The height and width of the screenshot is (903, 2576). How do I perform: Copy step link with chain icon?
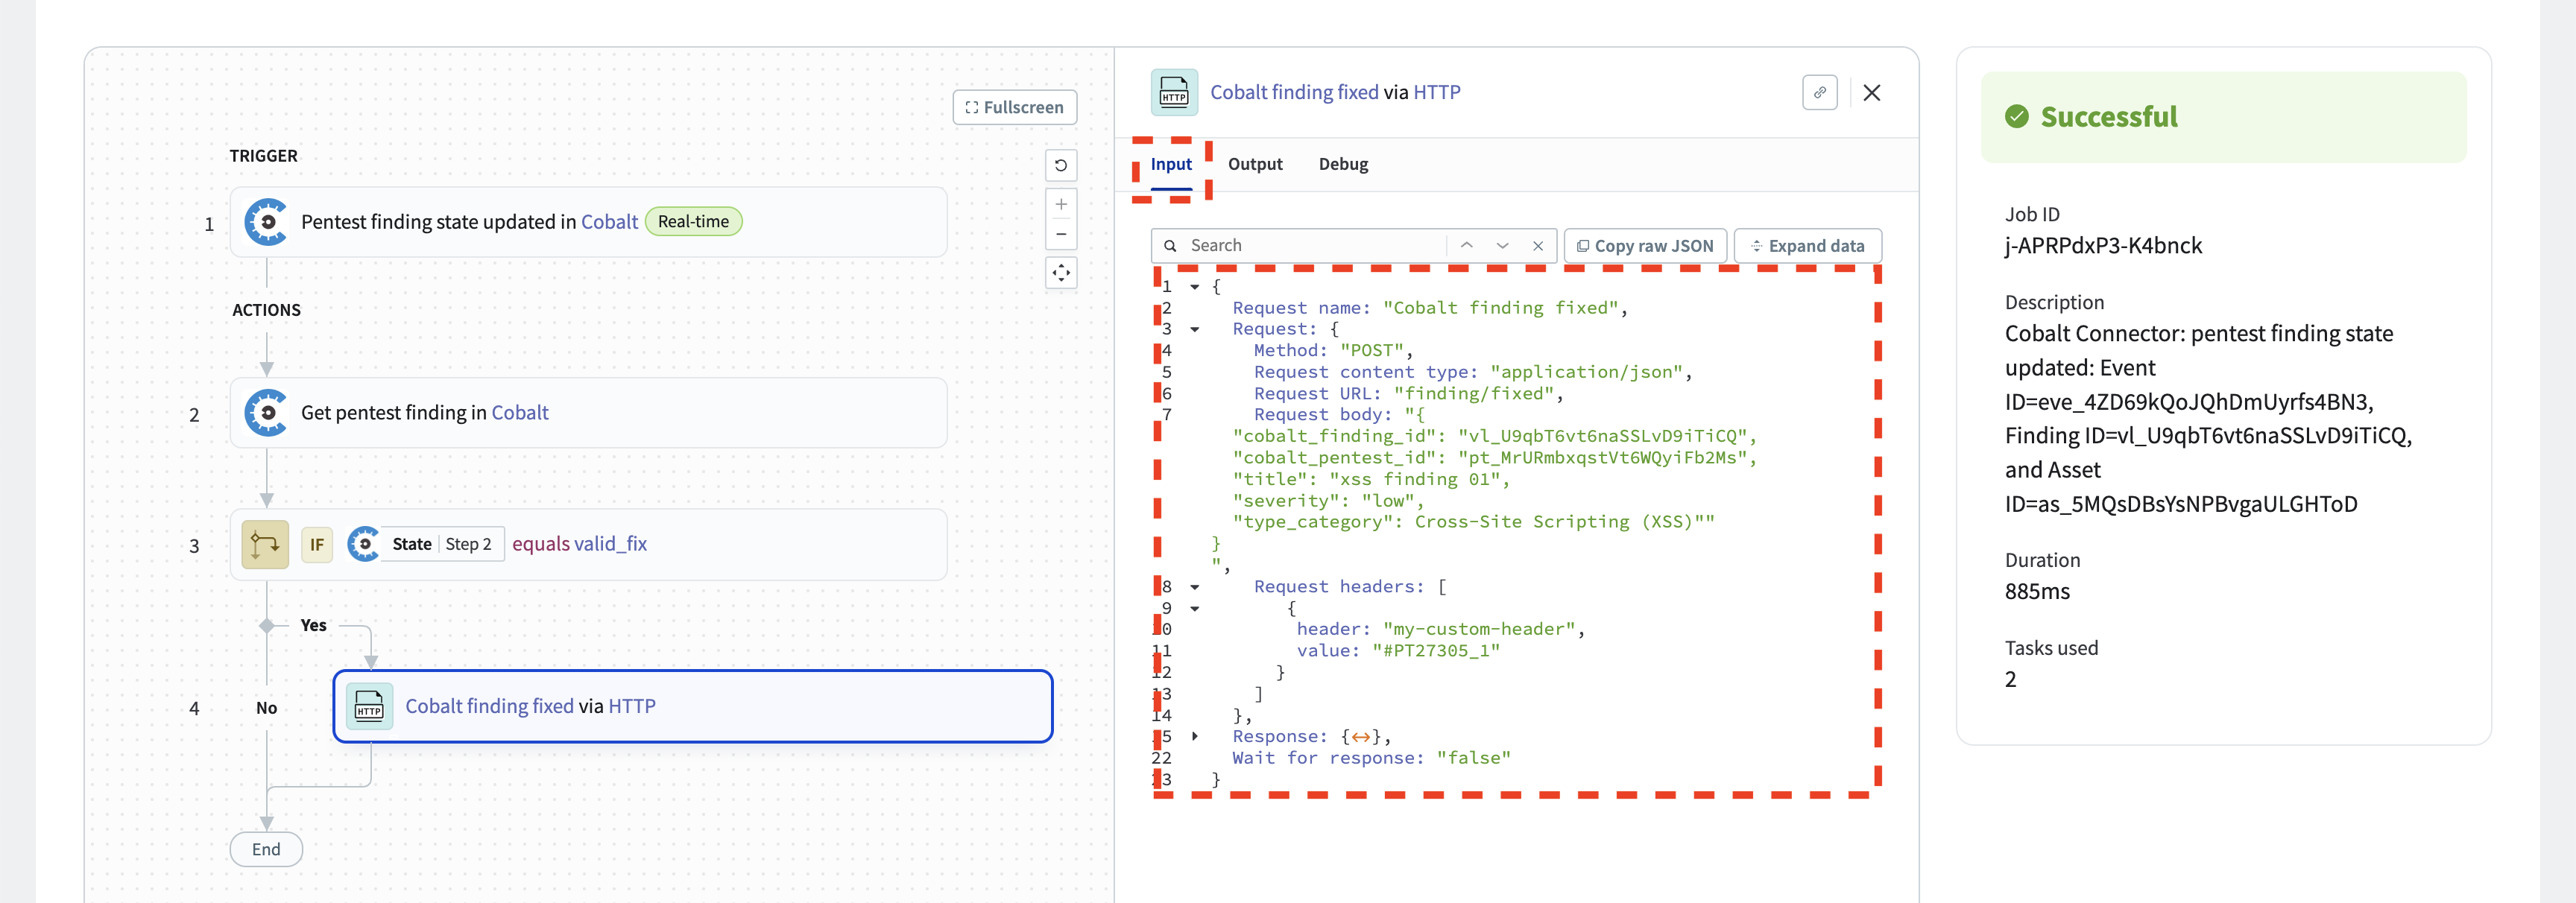tap(1820, 93)
